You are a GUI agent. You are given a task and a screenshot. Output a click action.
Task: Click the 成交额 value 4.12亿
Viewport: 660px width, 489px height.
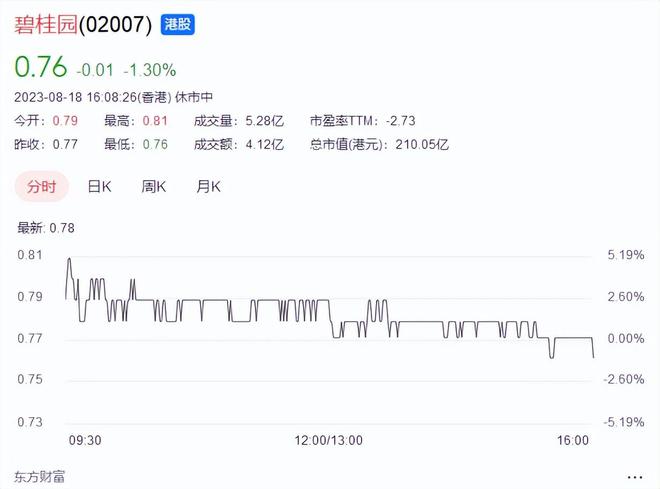[264, 144]
